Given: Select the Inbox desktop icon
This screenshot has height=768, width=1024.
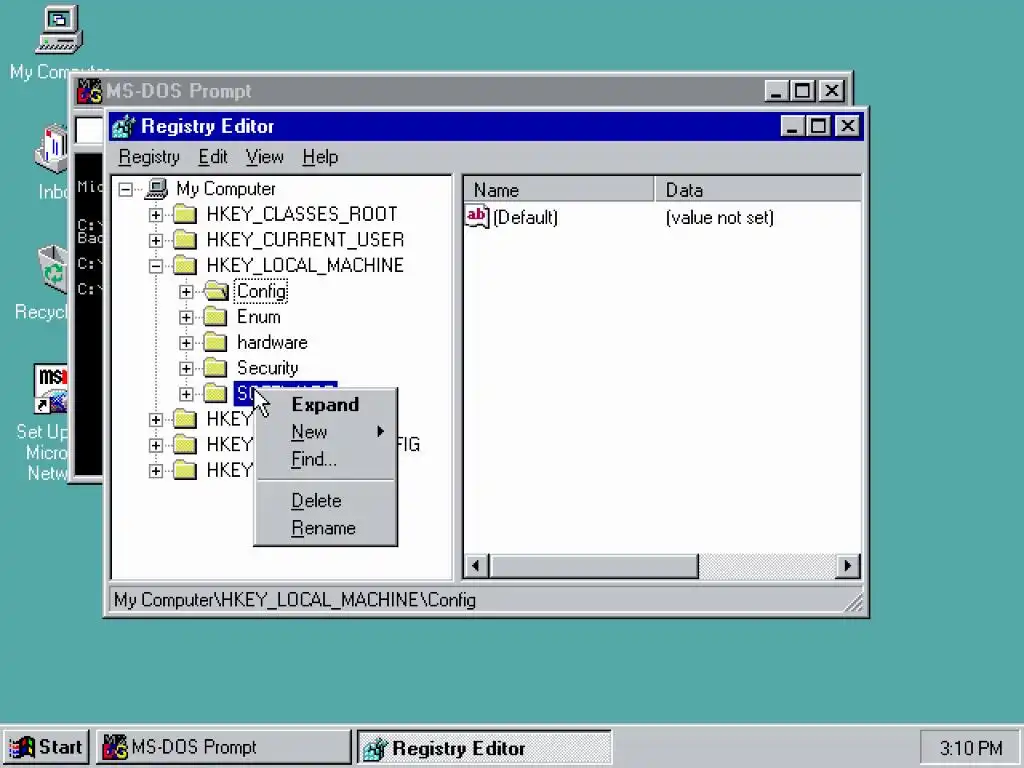Looking at the screenshot, I should (x=52, y=149).
